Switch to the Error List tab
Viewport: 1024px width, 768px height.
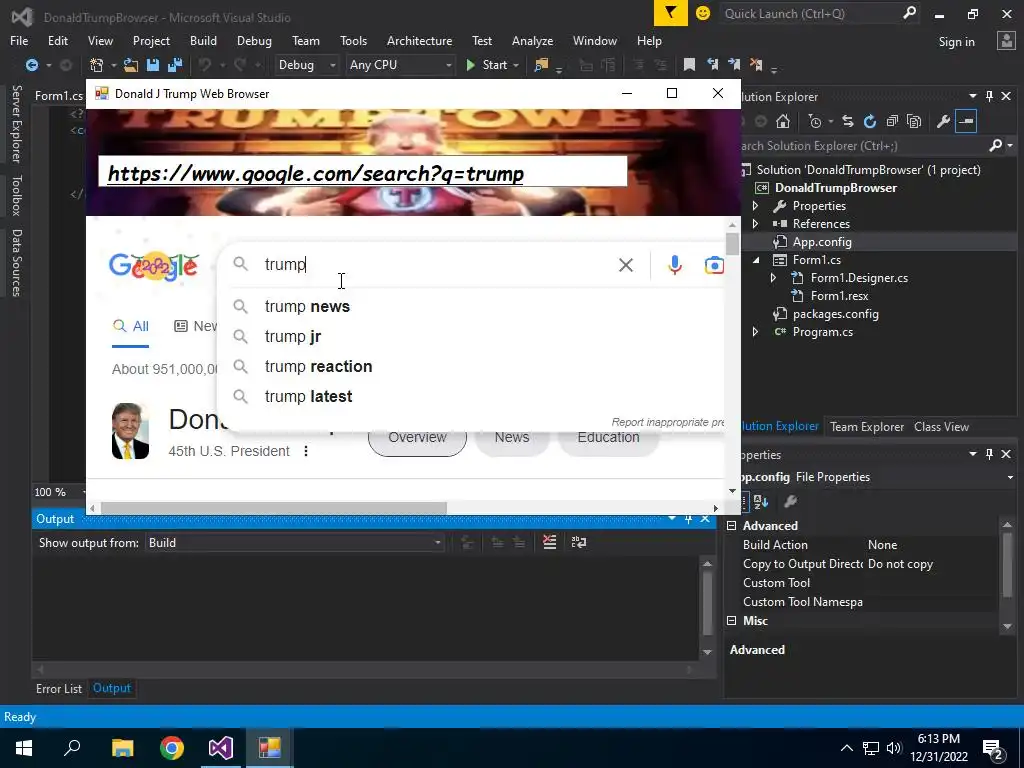59,688
